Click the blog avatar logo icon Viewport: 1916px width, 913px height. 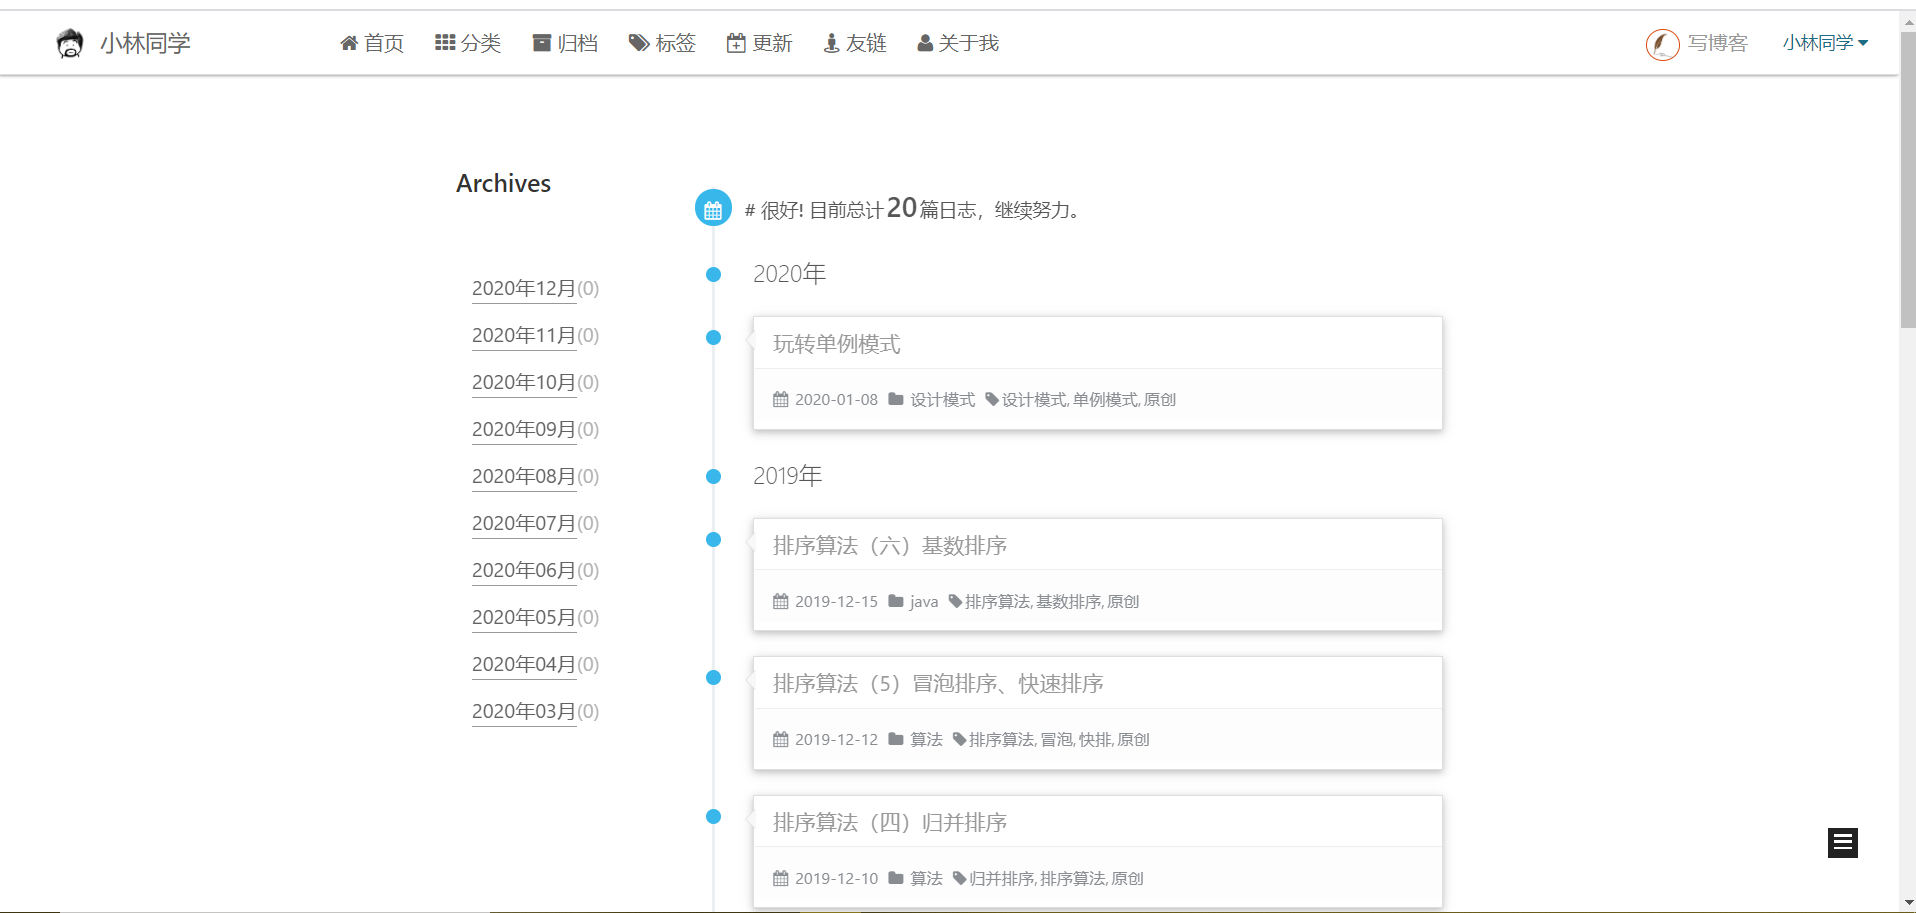click(70, 43)
